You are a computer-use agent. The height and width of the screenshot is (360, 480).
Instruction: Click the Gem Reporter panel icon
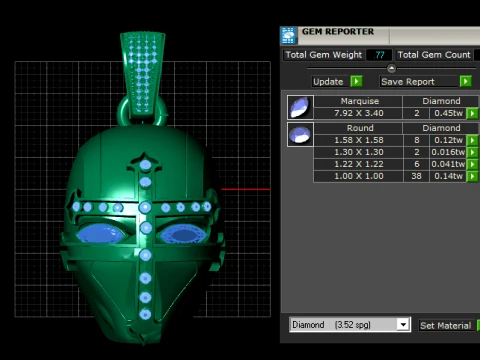(289, 35)
